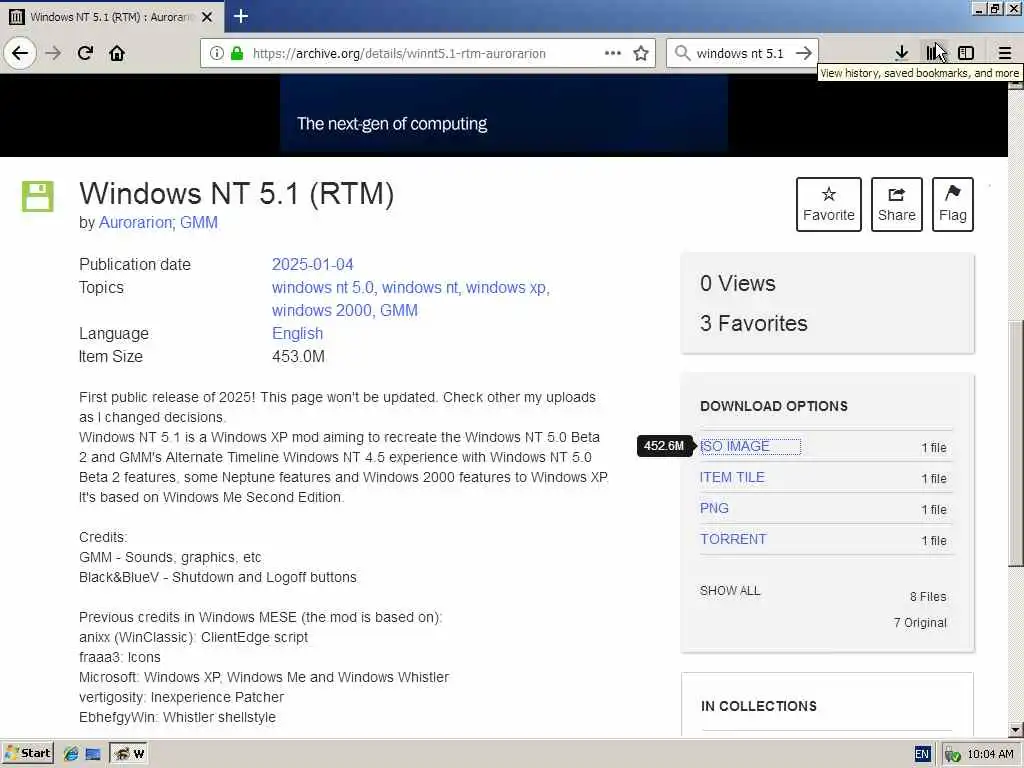
Task: Select the browser taskbar button
Action: pyautogui.click(x=129, y=754)
